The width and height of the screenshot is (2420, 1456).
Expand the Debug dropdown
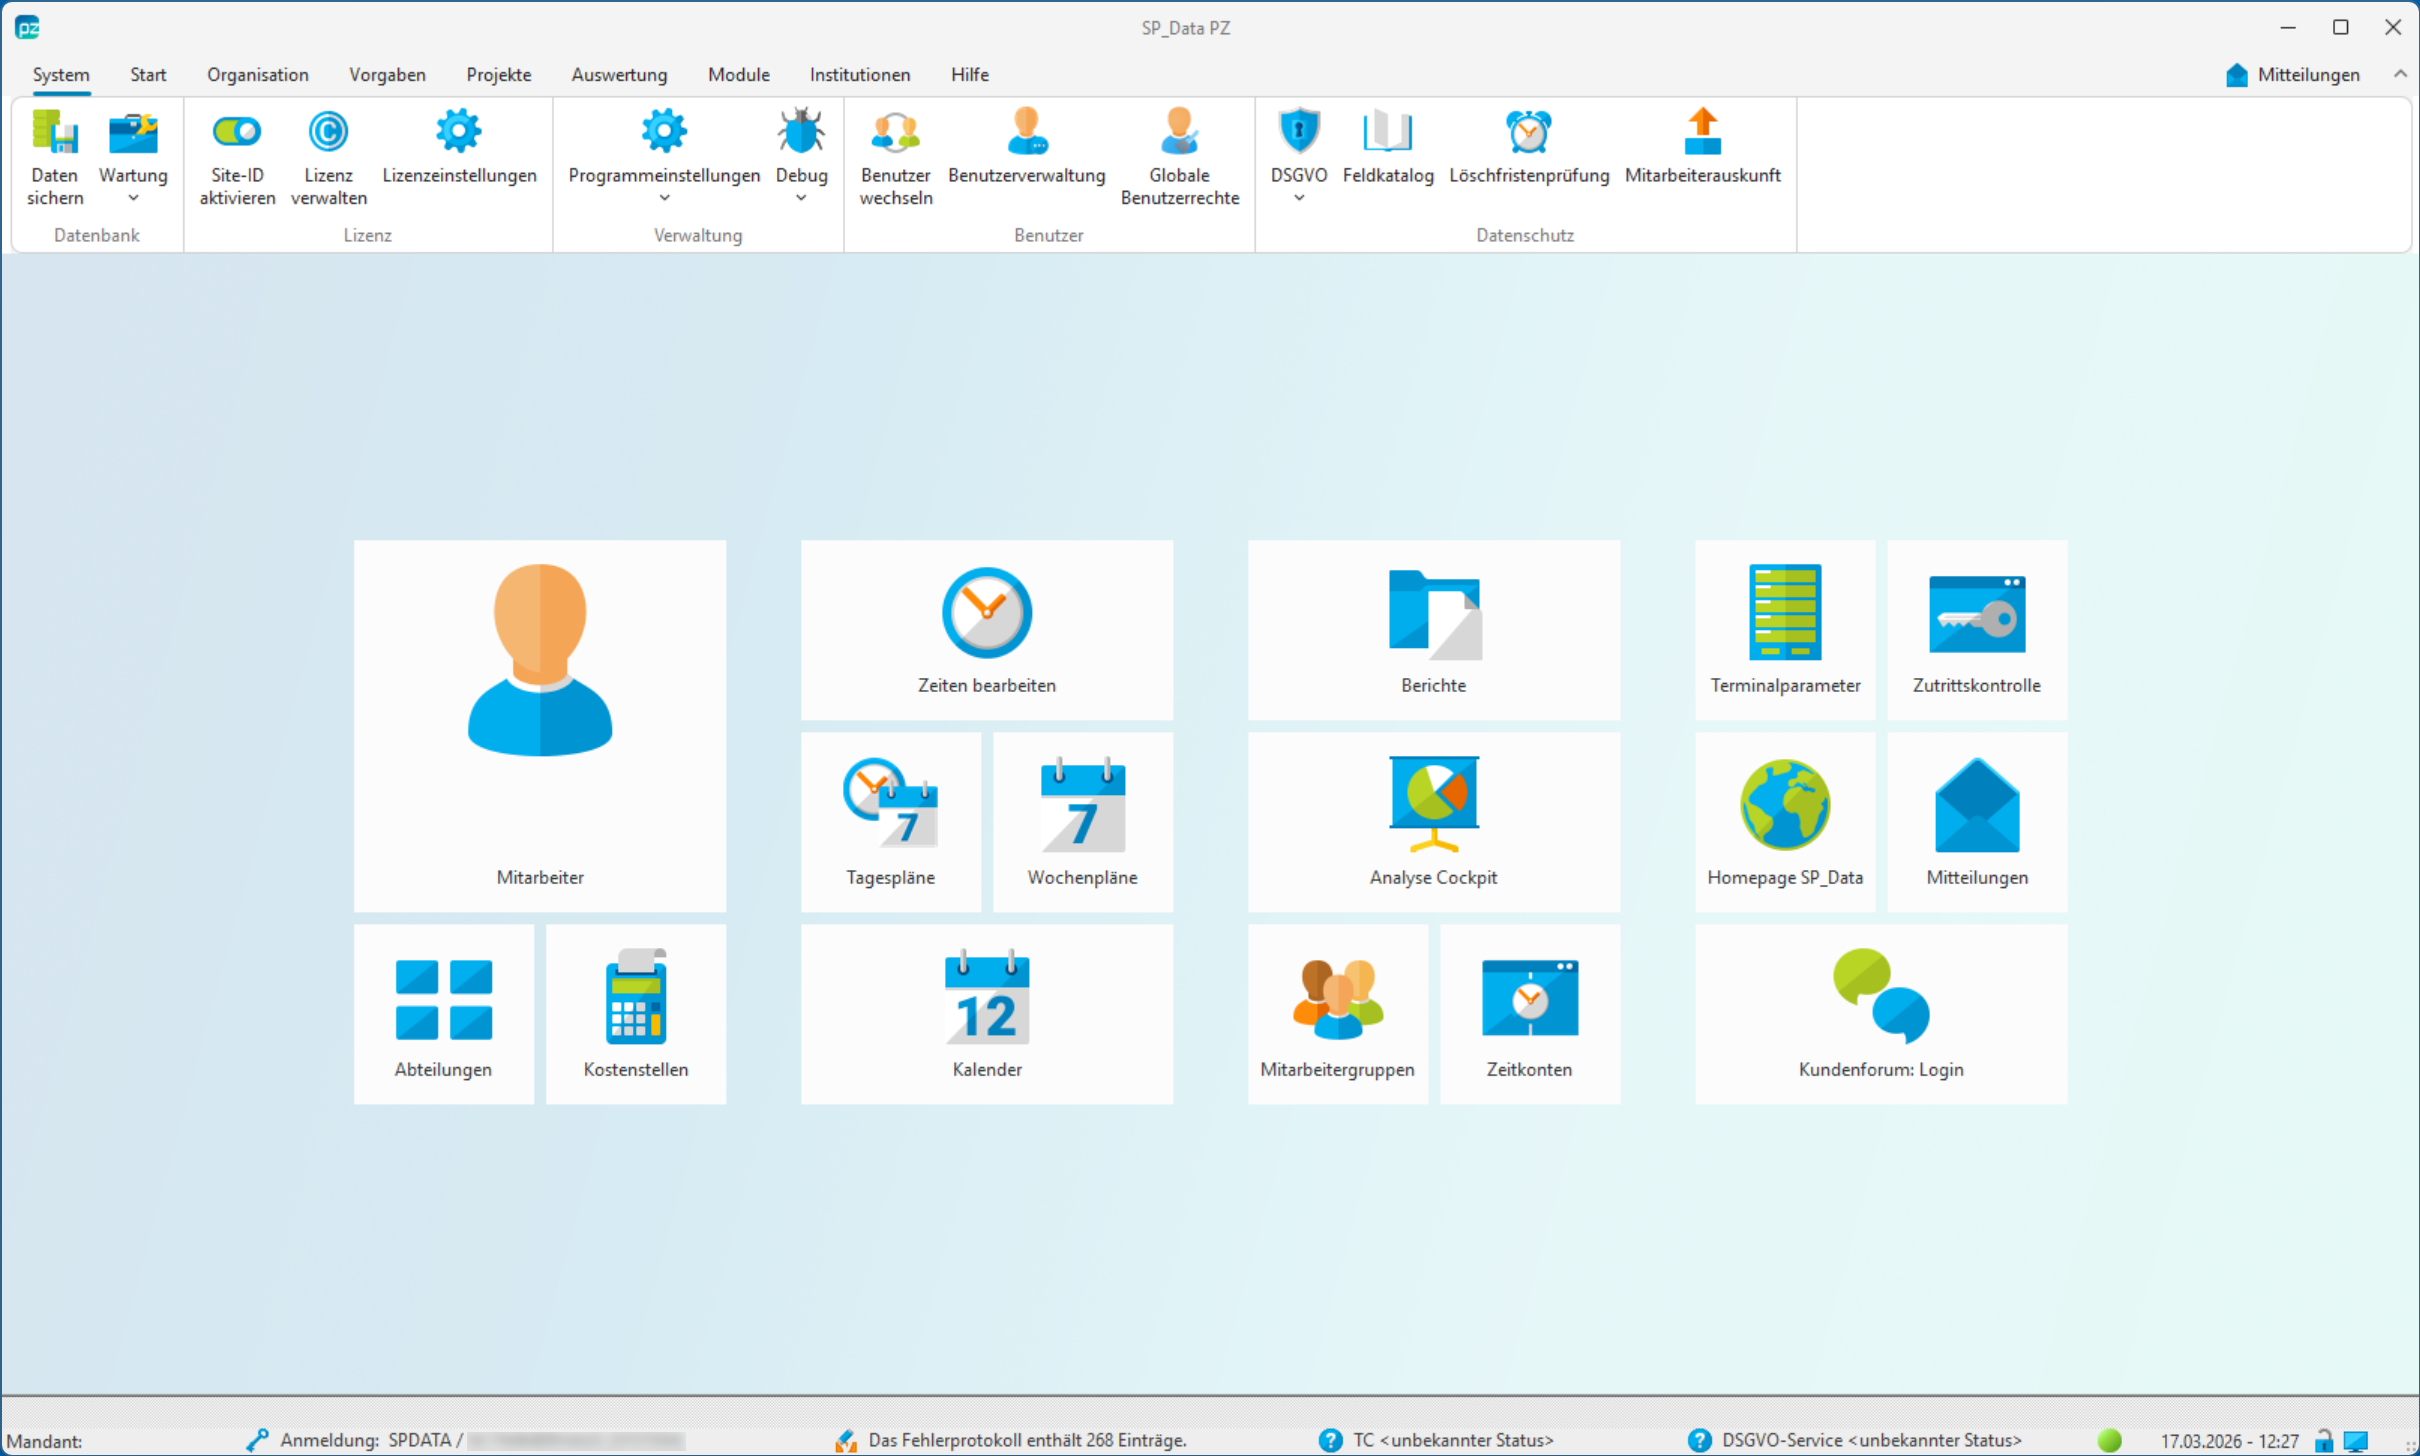click(x=801, y=198)
